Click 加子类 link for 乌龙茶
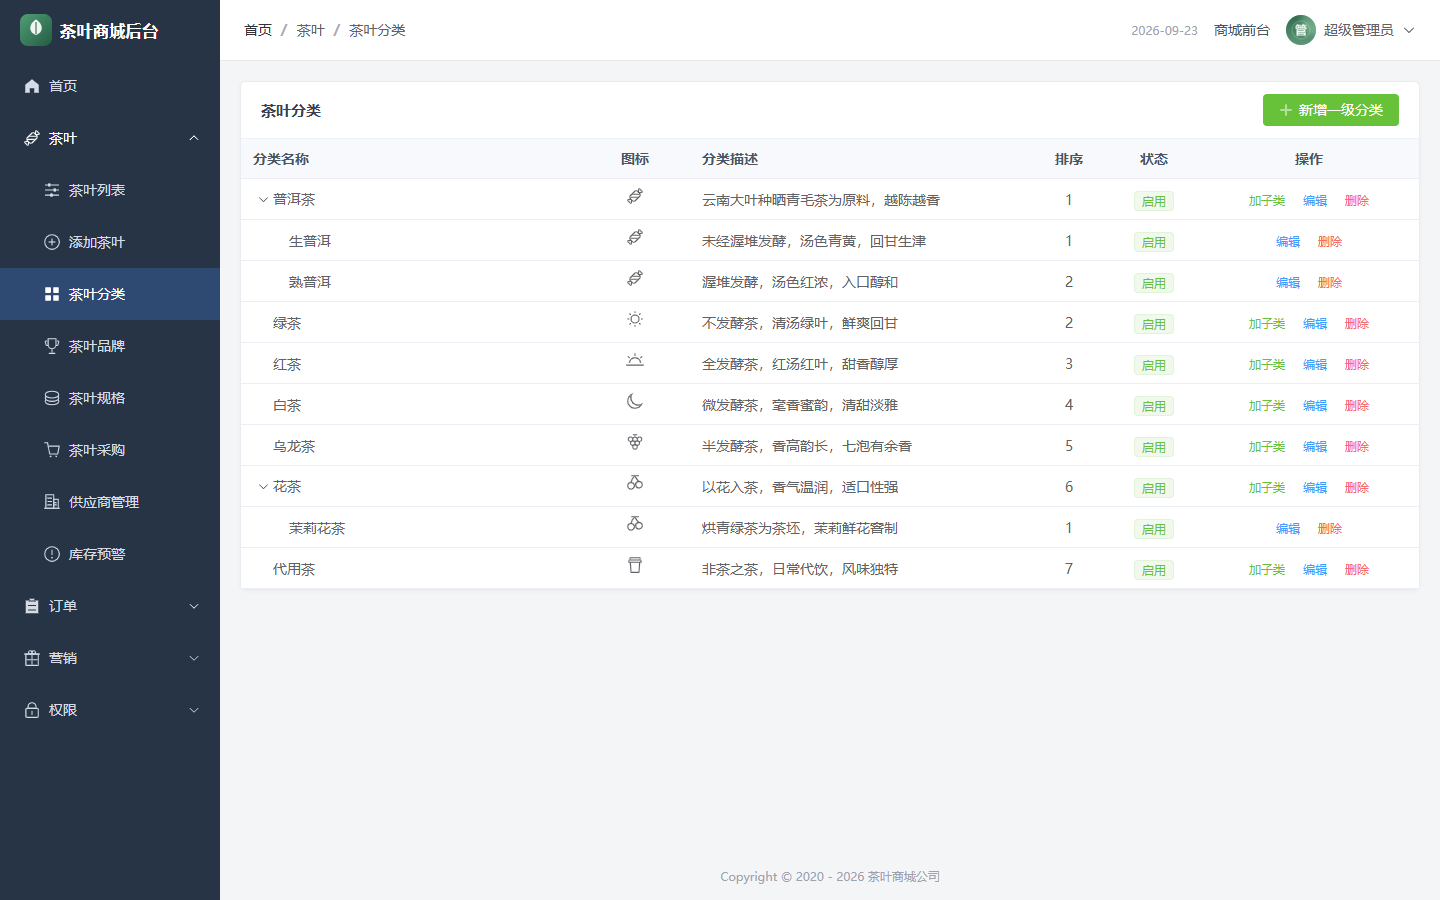 [1267, 447]
